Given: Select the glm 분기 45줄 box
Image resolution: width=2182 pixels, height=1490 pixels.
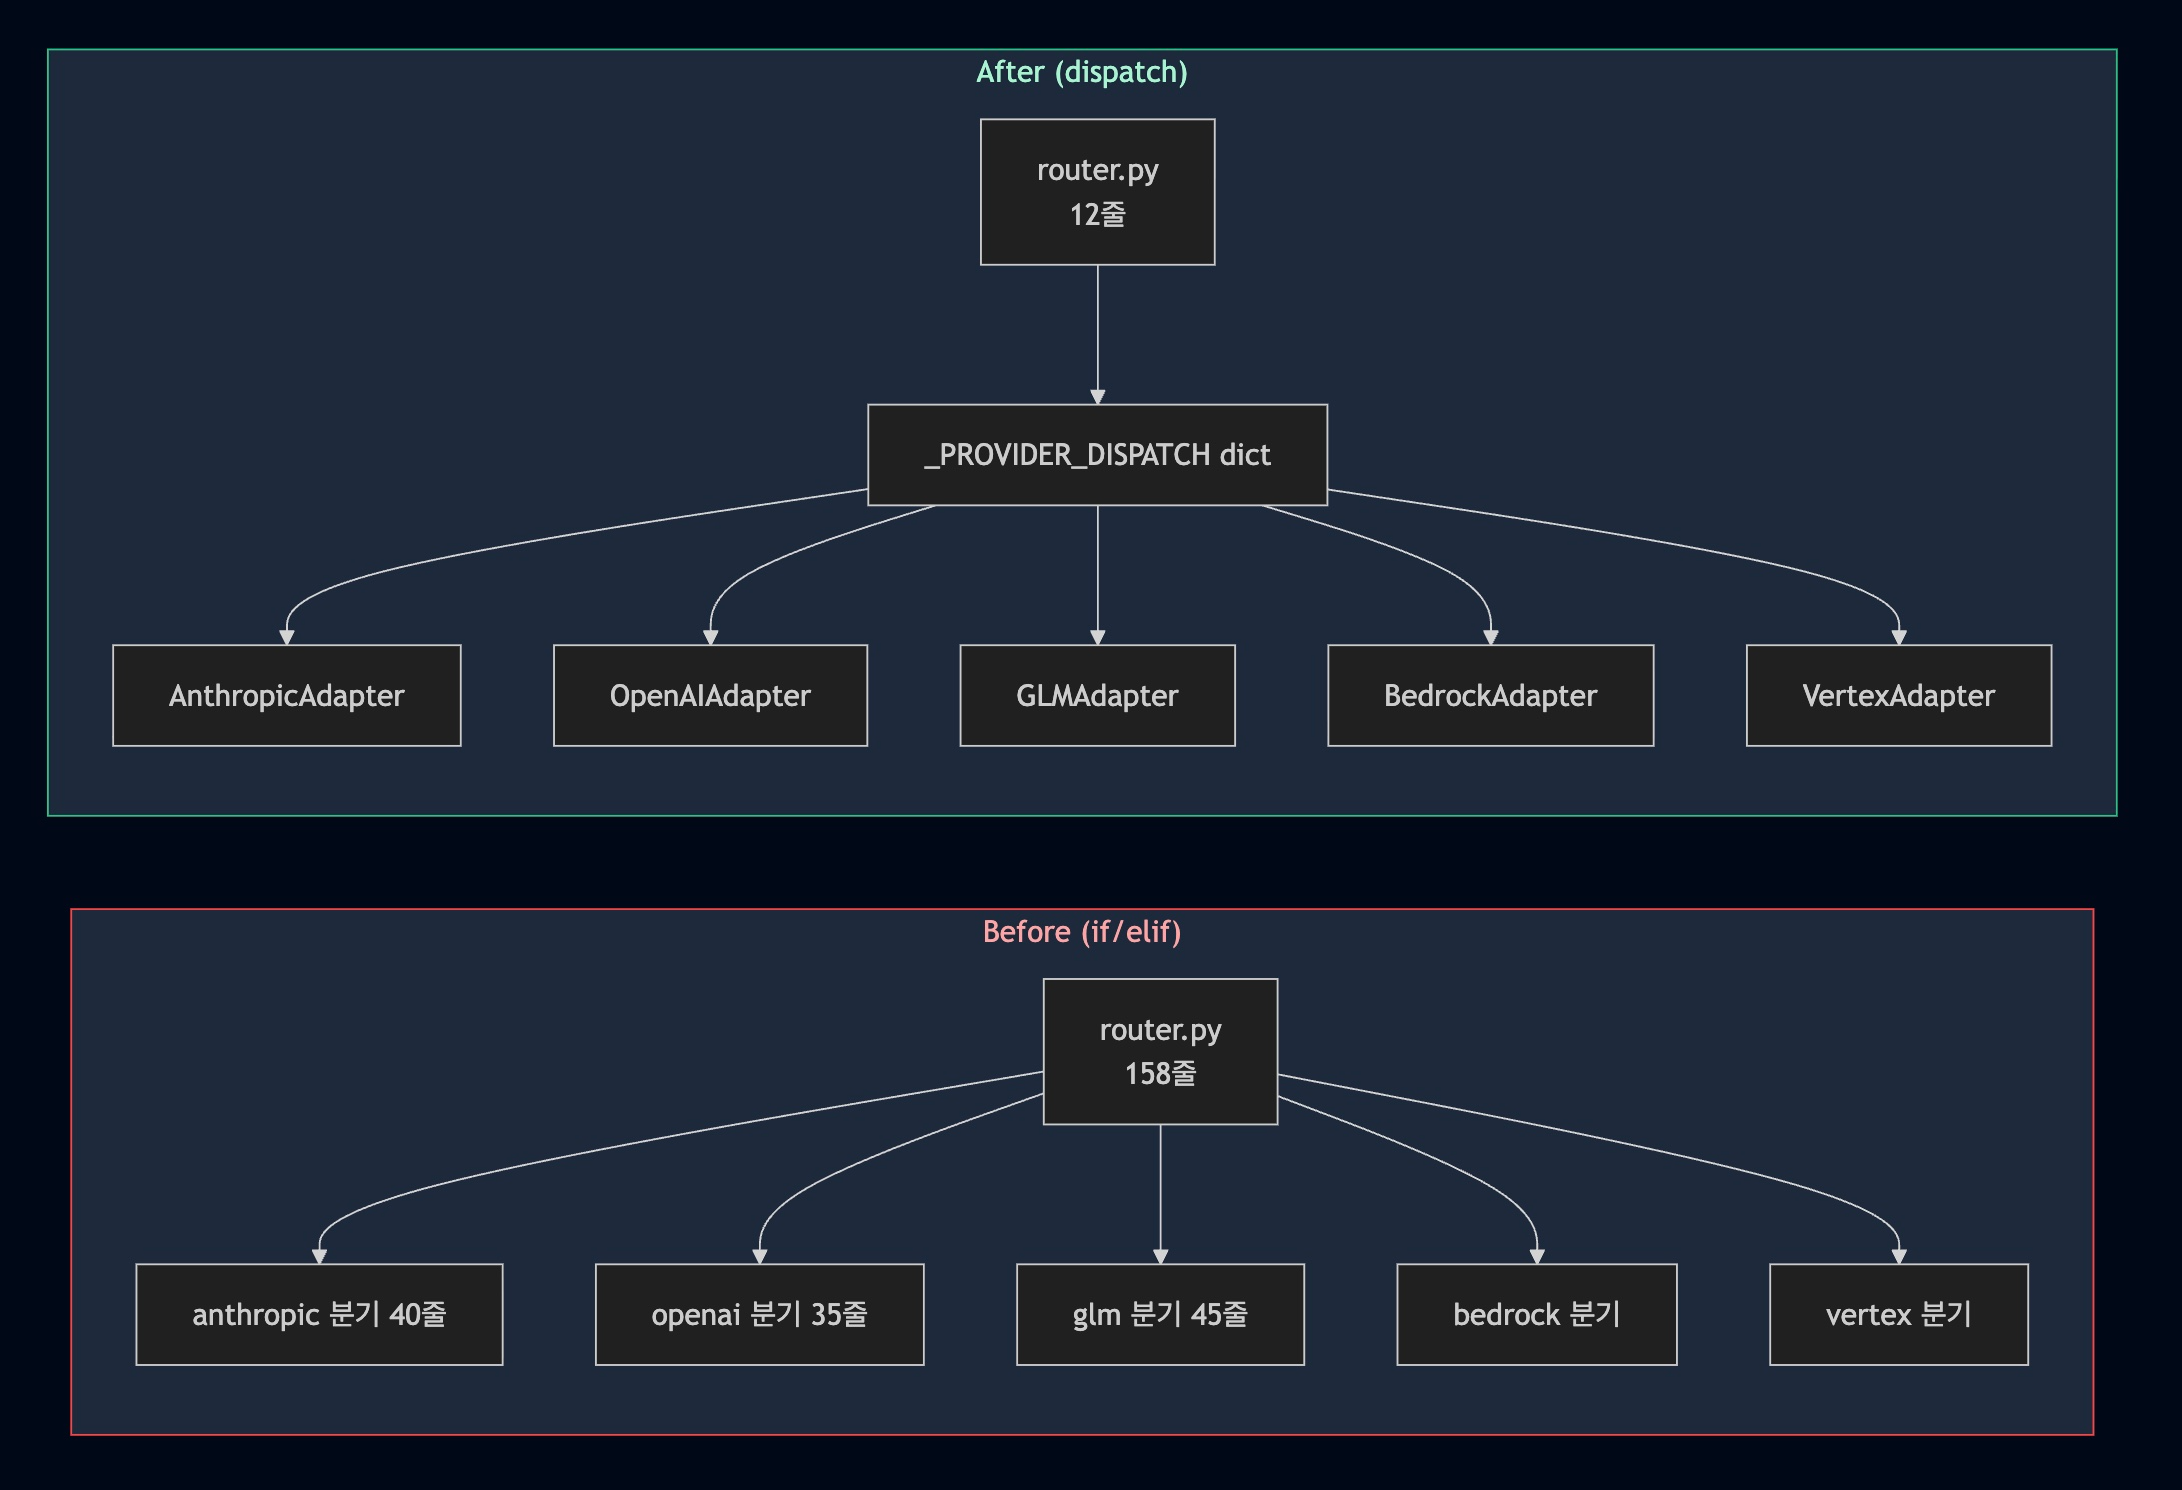Looking at the screenshot, I should (x=1160, y=1314).
